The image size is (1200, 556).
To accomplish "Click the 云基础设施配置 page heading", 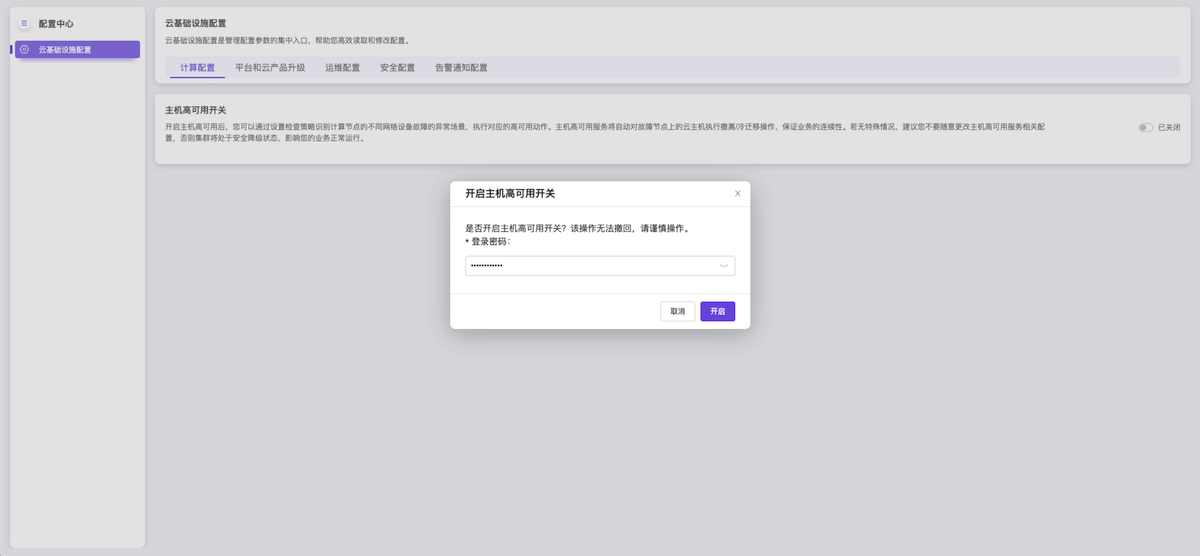I will 195,23.
